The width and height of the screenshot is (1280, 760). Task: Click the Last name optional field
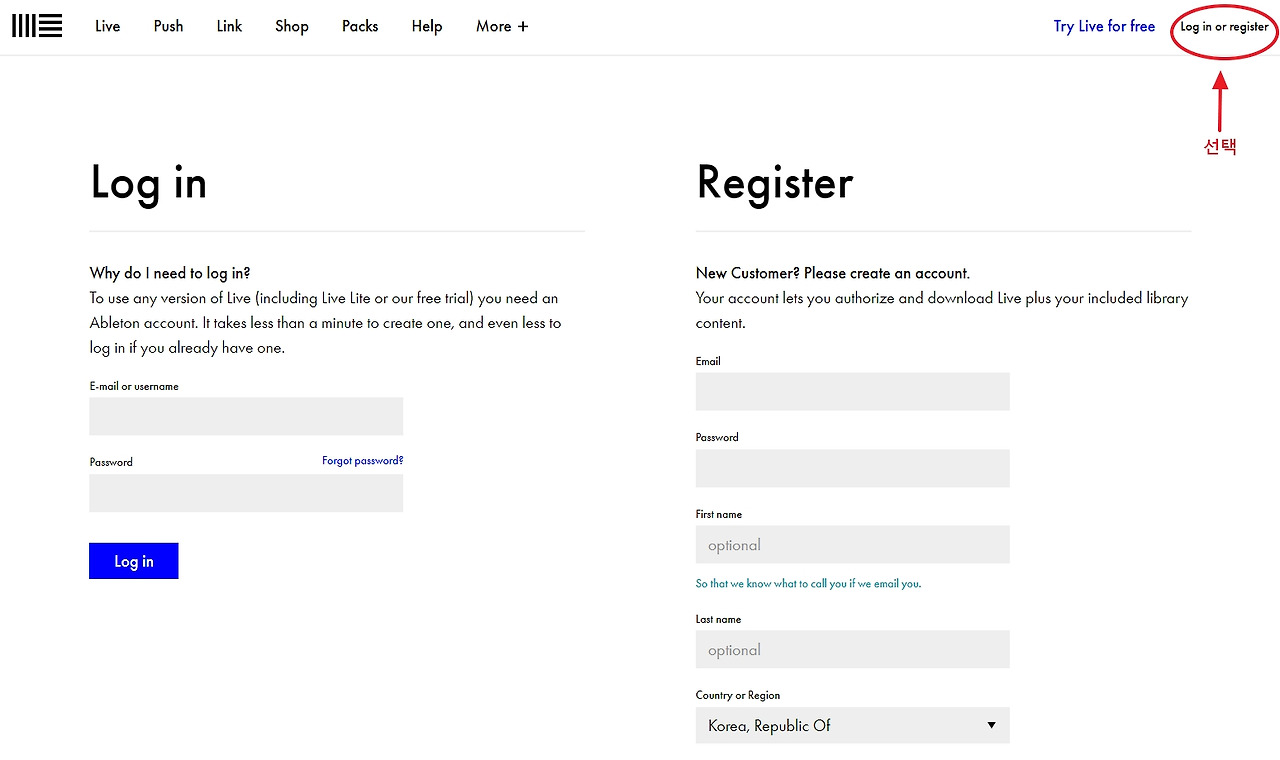pyautogui.click(x=852, y=649)
